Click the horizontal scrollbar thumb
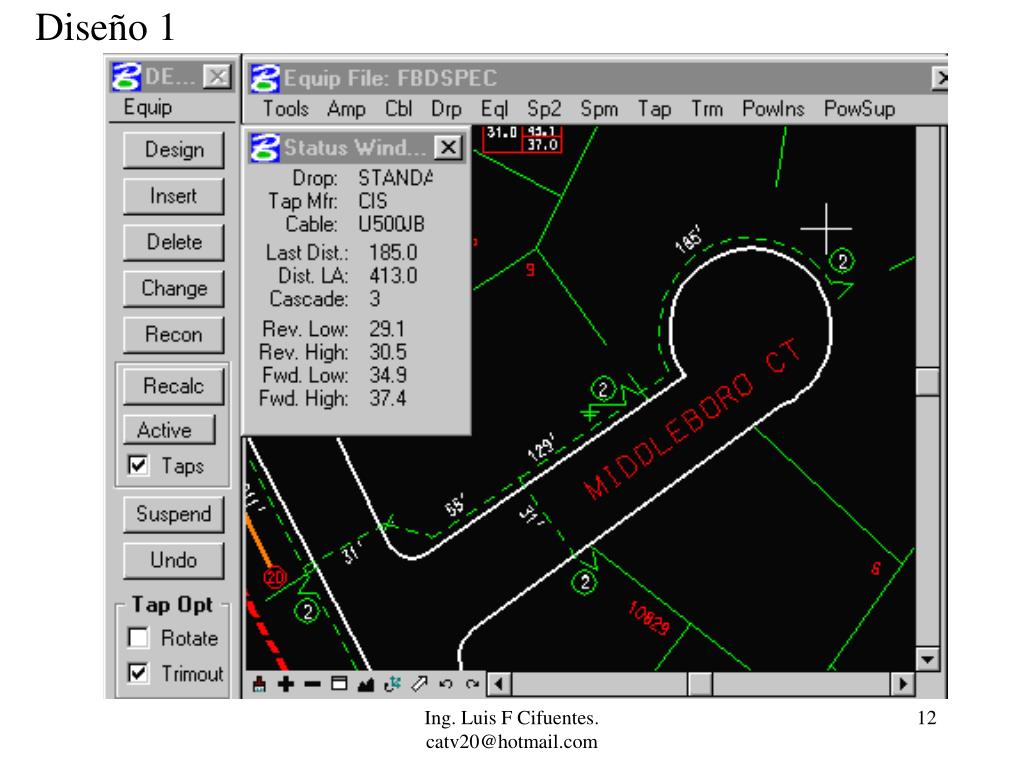This screenshot has width=1024, height=768. tap(700, 684)
